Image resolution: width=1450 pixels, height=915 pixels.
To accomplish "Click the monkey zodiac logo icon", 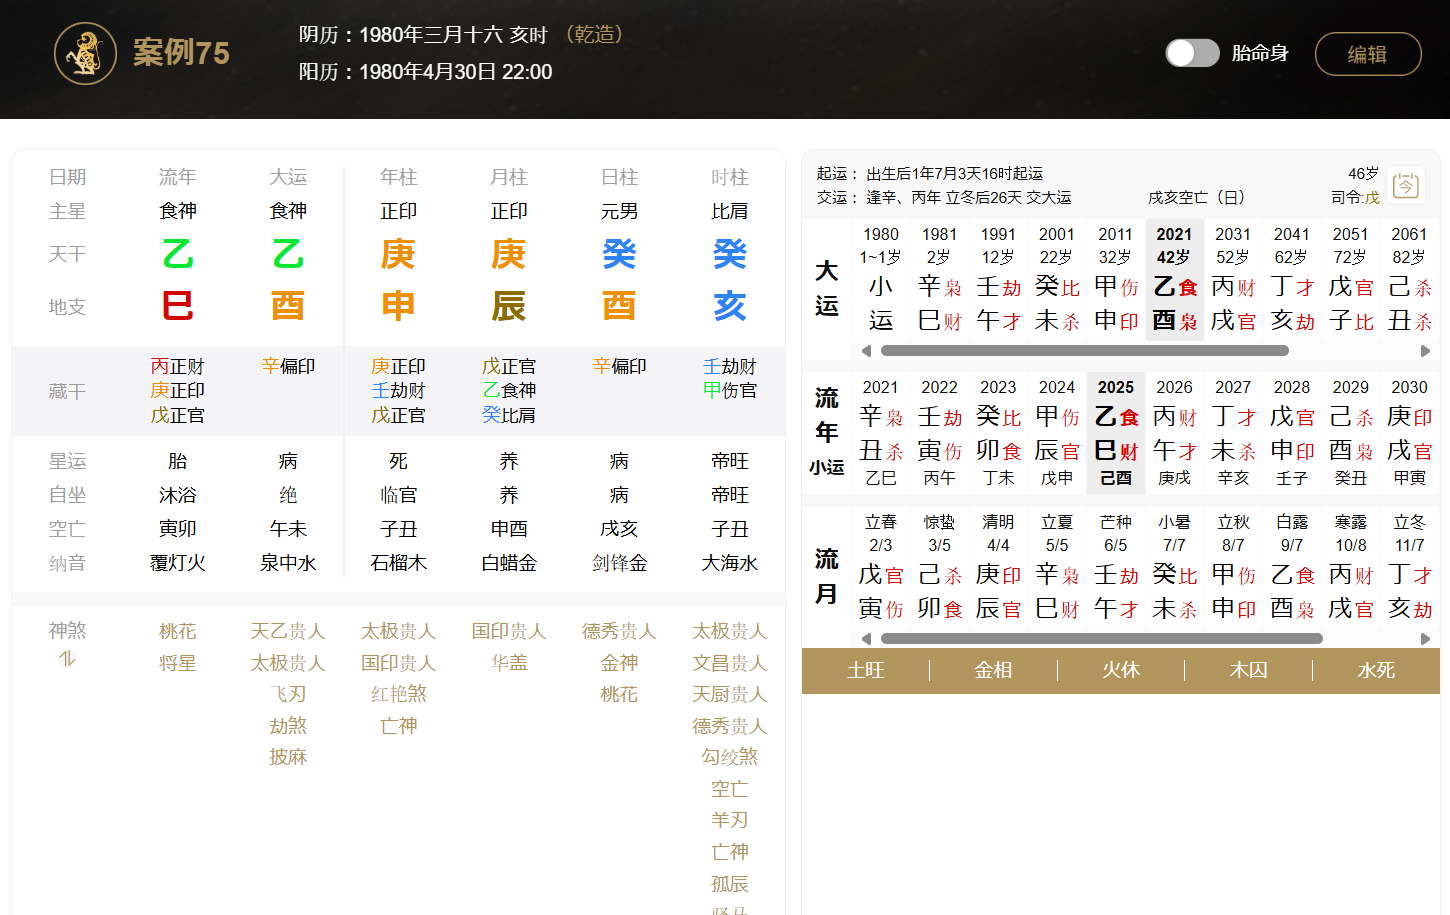I will tap(85, 54).
